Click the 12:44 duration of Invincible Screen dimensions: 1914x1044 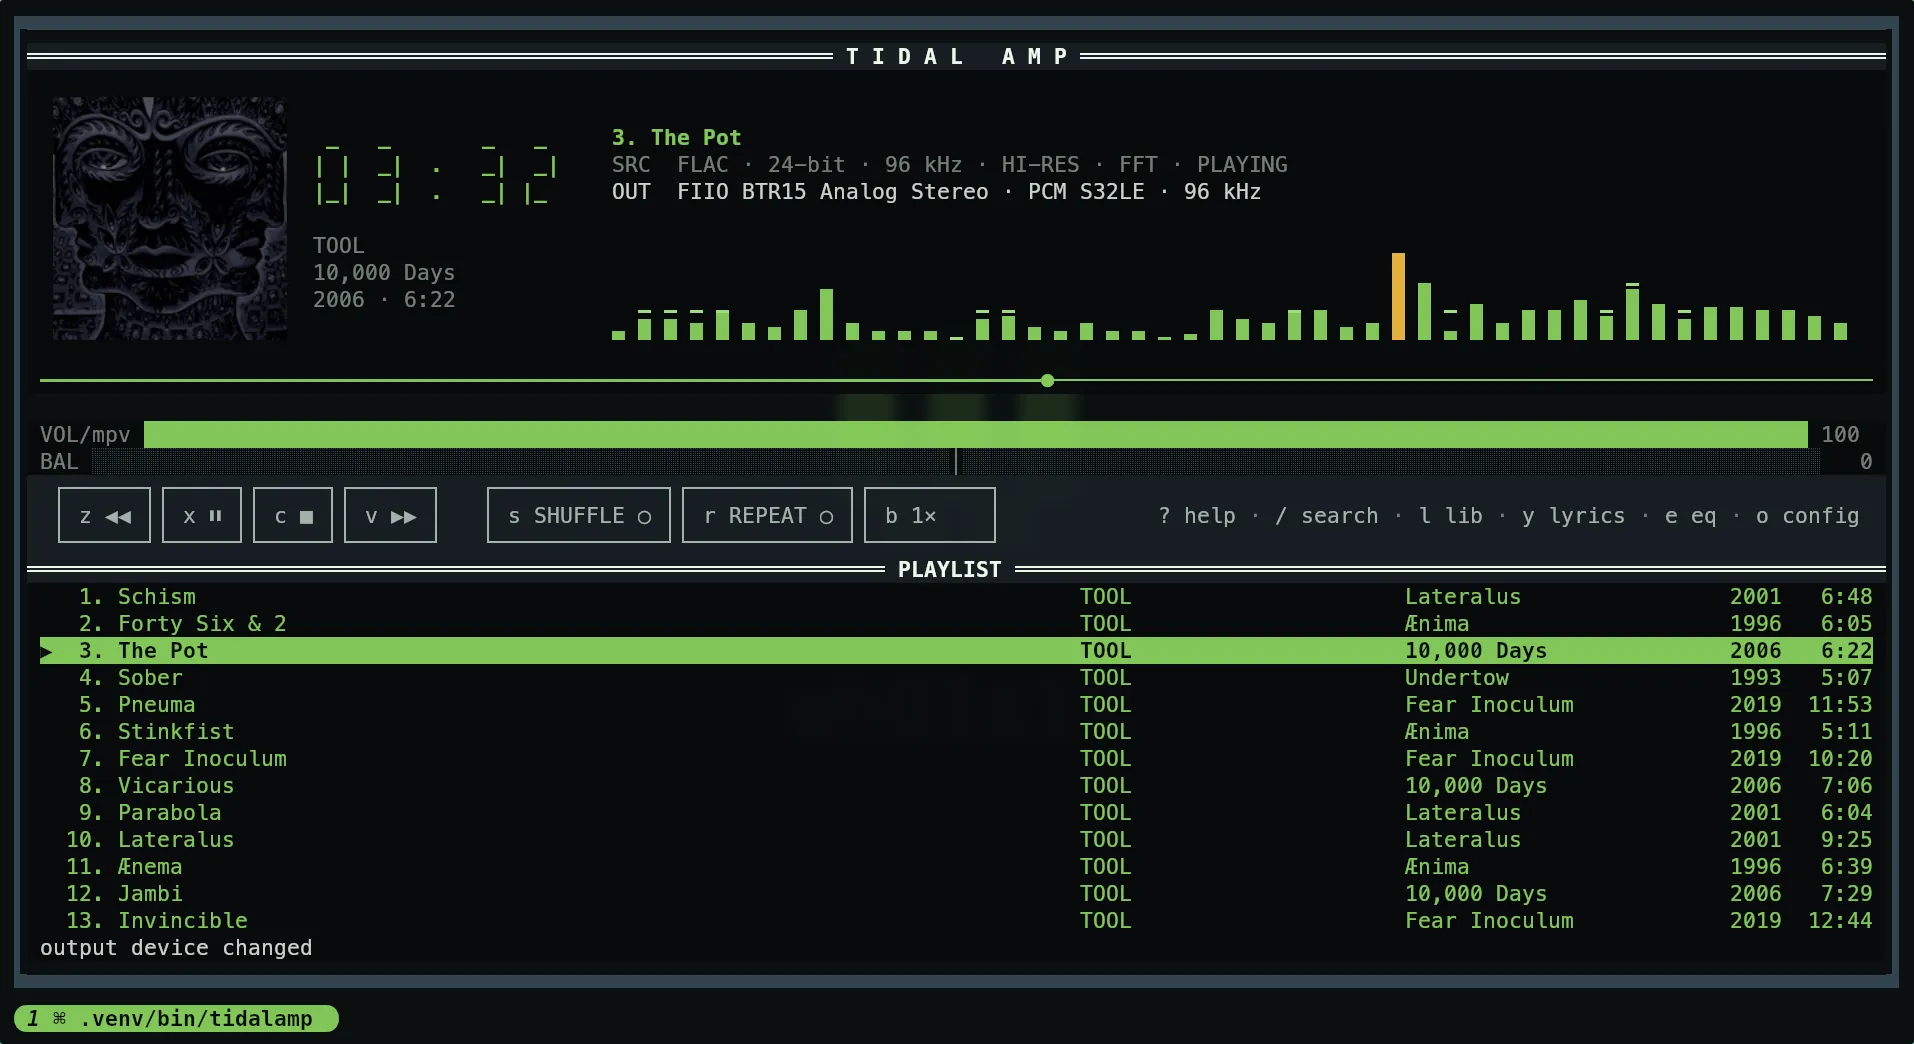pos(1840,920)
